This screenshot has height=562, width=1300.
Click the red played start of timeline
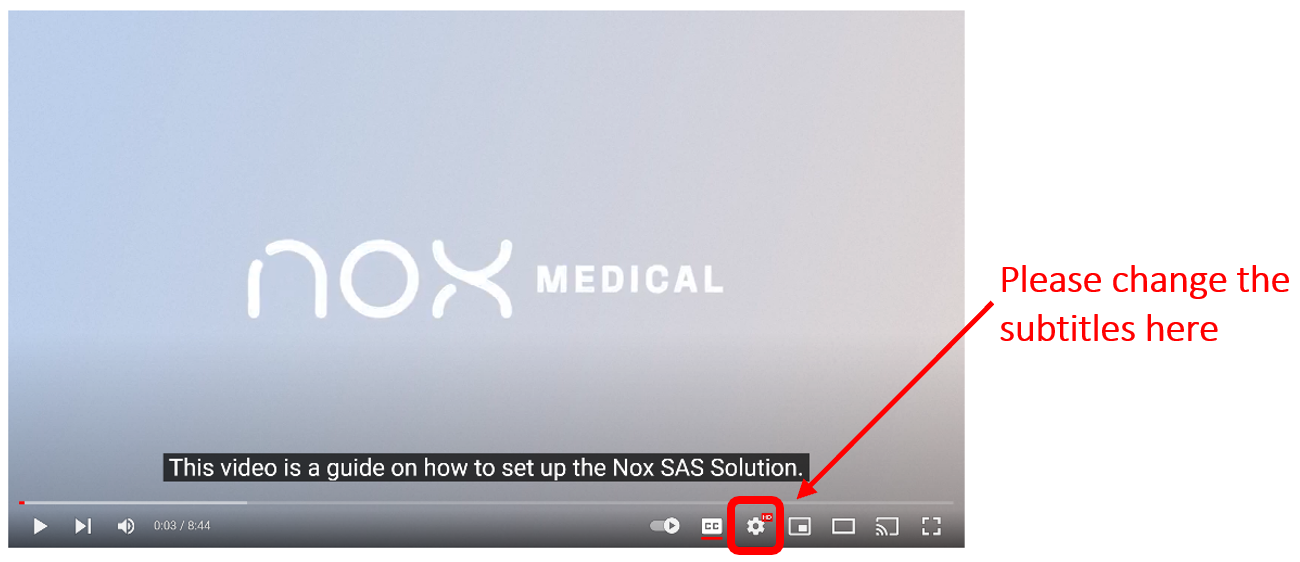(x=21, y=502)
